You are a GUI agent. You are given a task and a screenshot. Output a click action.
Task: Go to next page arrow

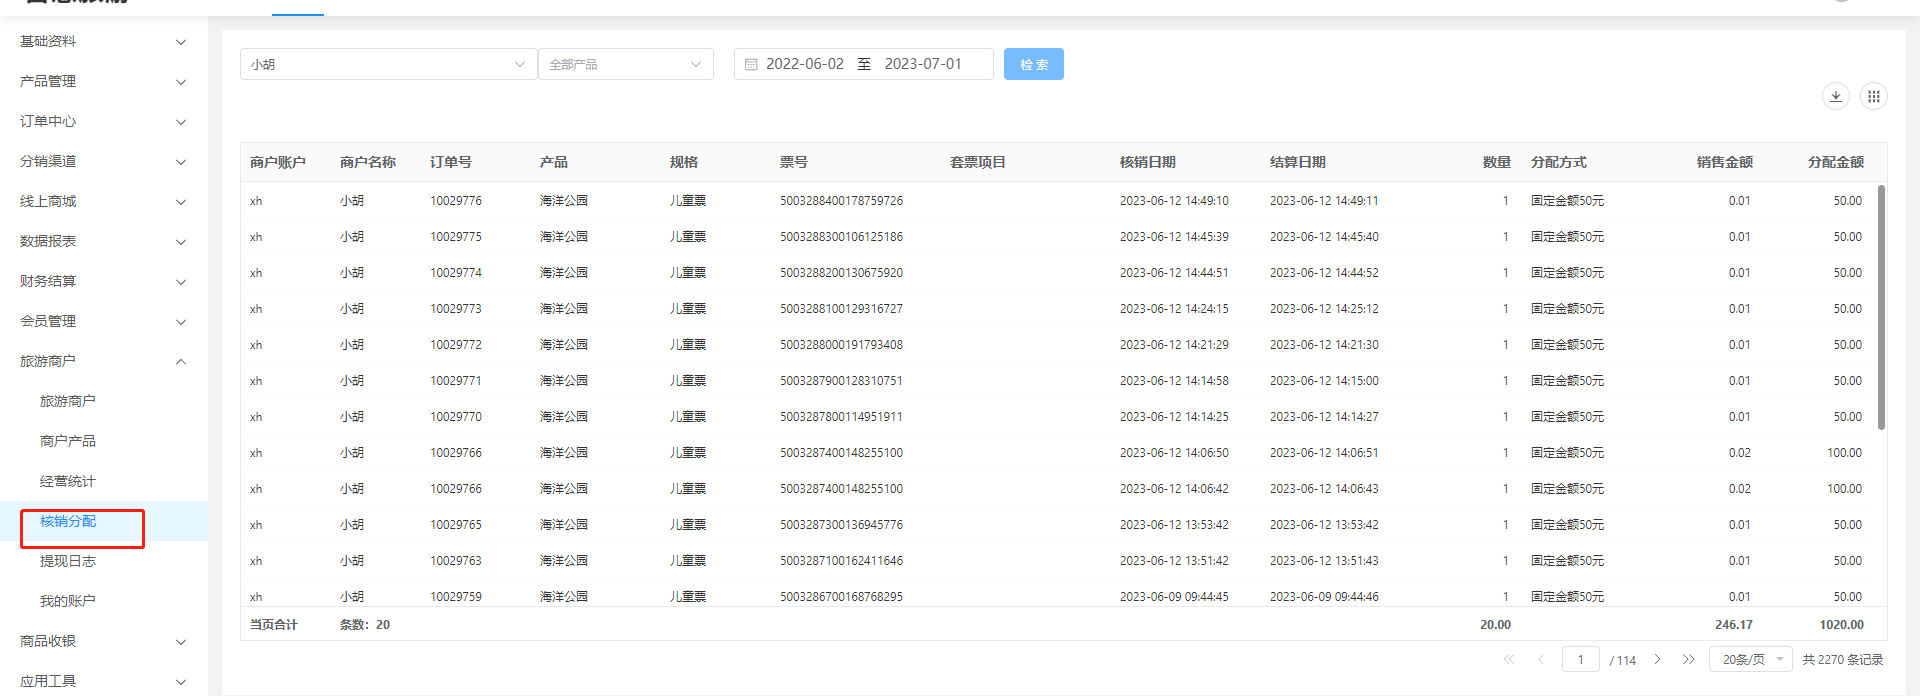pos(1657,659)
